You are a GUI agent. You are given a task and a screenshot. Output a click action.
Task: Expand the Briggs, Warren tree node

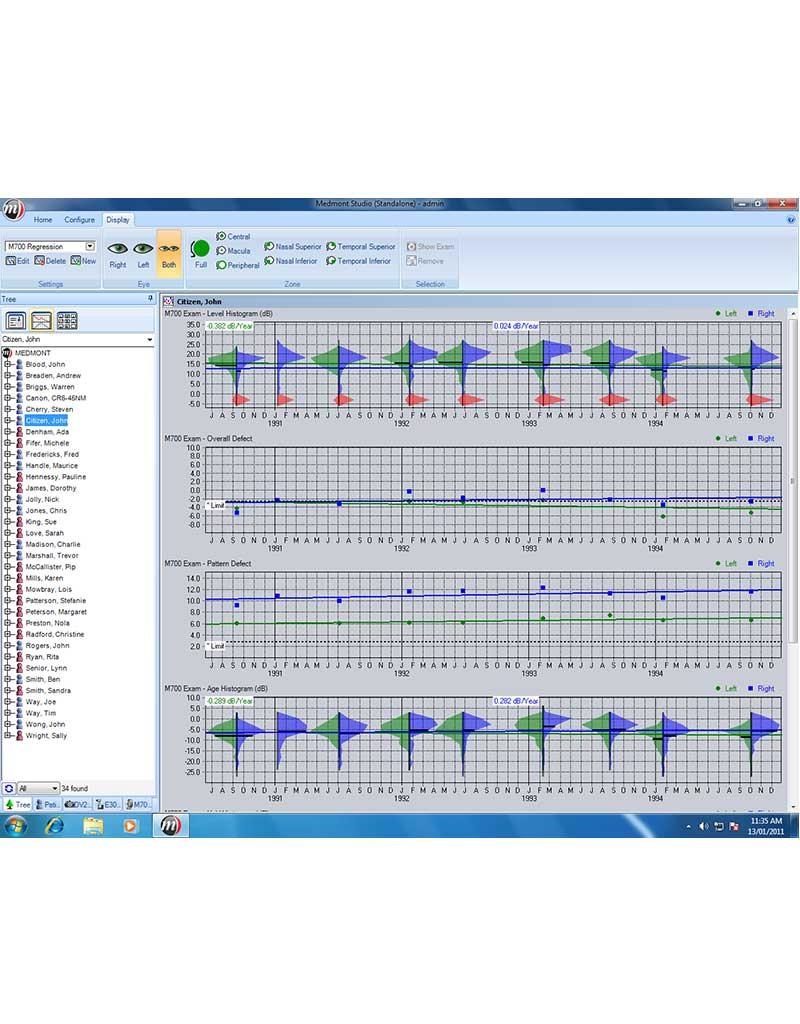(x=8, y=387)
